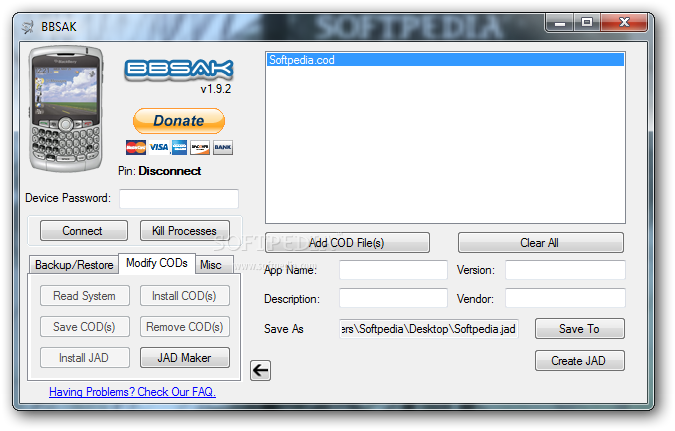Screen dimensions: 675x431
Task: Click the Install JAD button
Action: tap(85, 358)
